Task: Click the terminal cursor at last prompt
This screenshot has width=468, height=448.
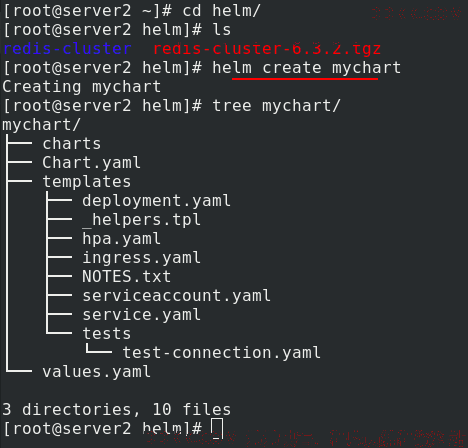Action: coord(217,429)
